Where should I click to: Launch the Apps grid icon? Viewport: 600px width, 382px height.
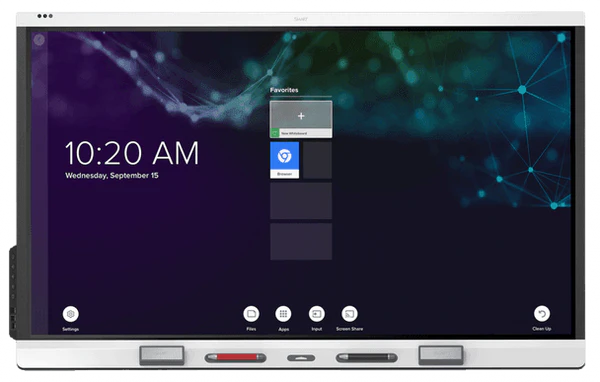tap(283, 314)
